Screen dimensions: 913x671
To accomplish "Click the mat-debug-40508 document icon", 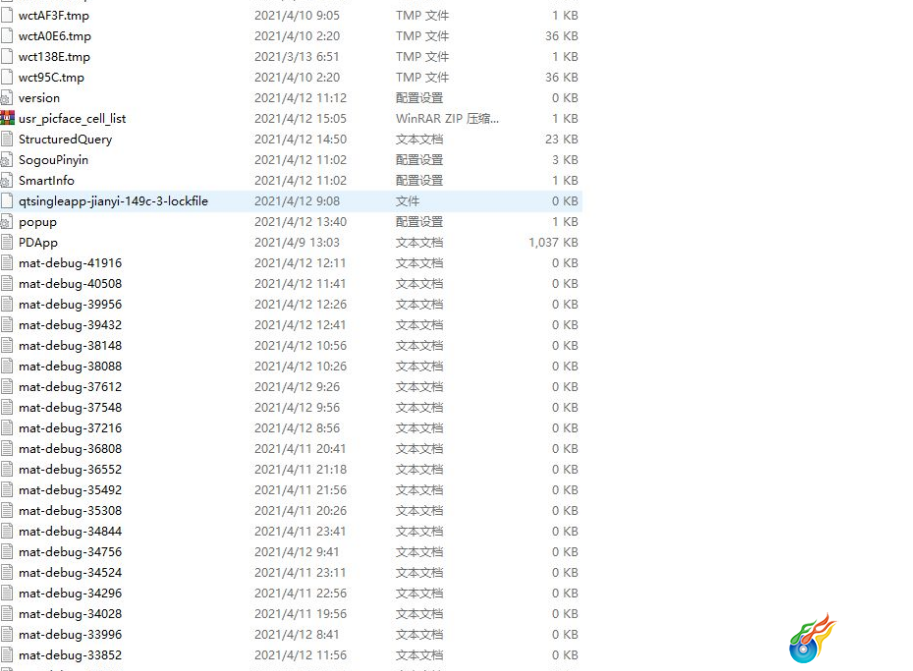I will pyautogui.click(x=7, y=284).
